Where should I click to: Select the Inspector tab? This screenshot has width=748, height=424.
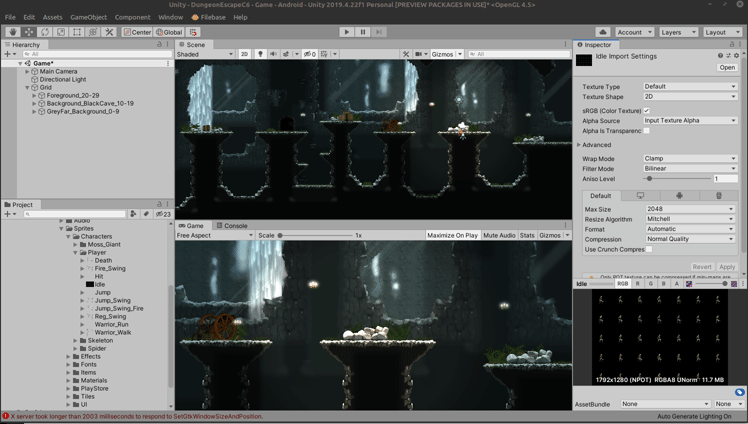pos(594,44)
